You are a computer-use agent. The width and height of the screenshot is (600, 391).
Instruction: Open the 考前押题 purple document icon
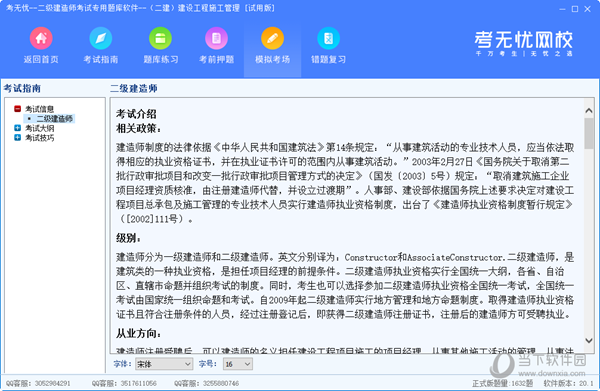(216, 38)
